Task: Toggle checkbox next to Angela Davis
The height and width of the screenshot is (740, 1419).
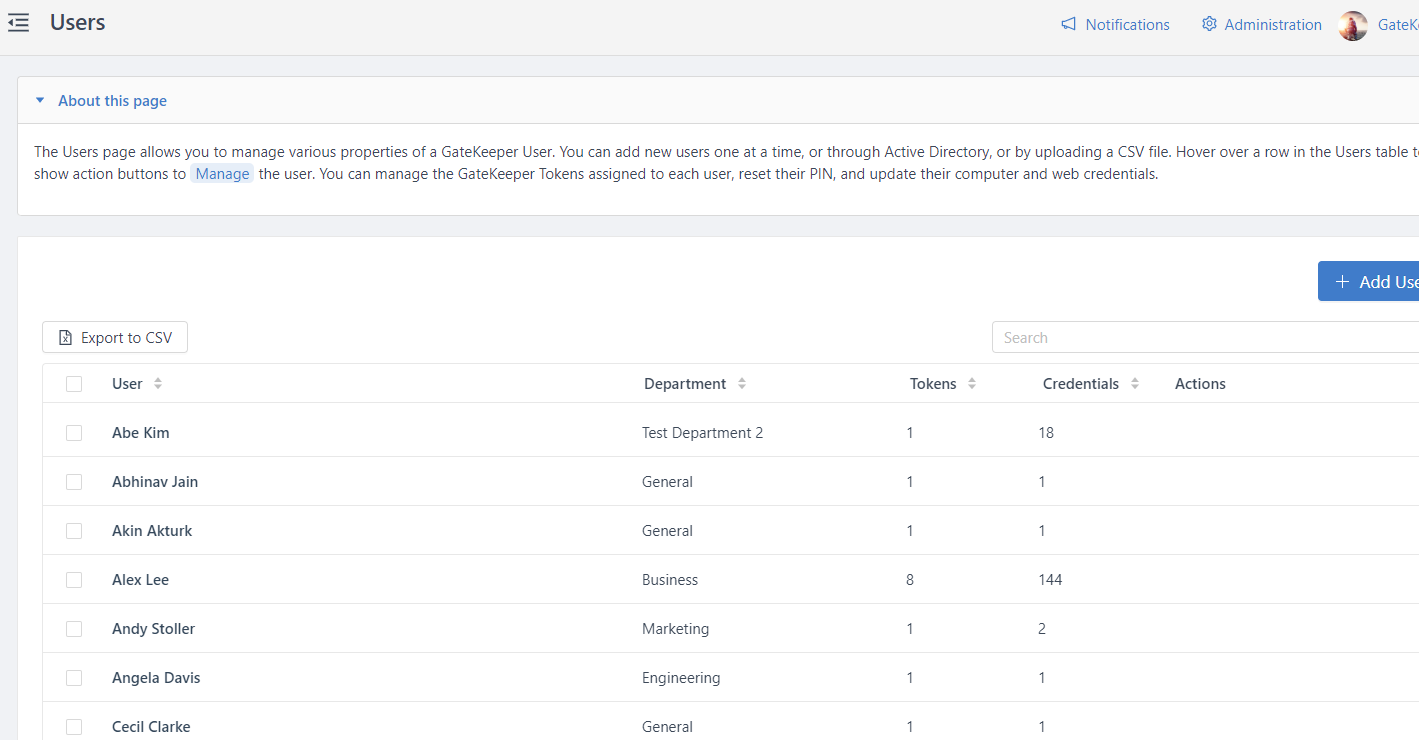Action: 74,678
